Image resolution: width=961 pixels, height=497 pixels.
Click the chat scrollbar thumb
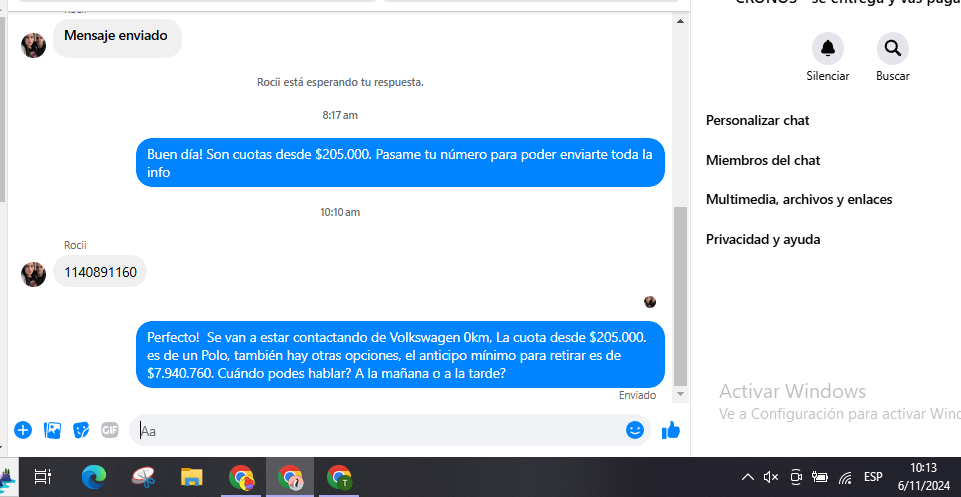point(680,295)
